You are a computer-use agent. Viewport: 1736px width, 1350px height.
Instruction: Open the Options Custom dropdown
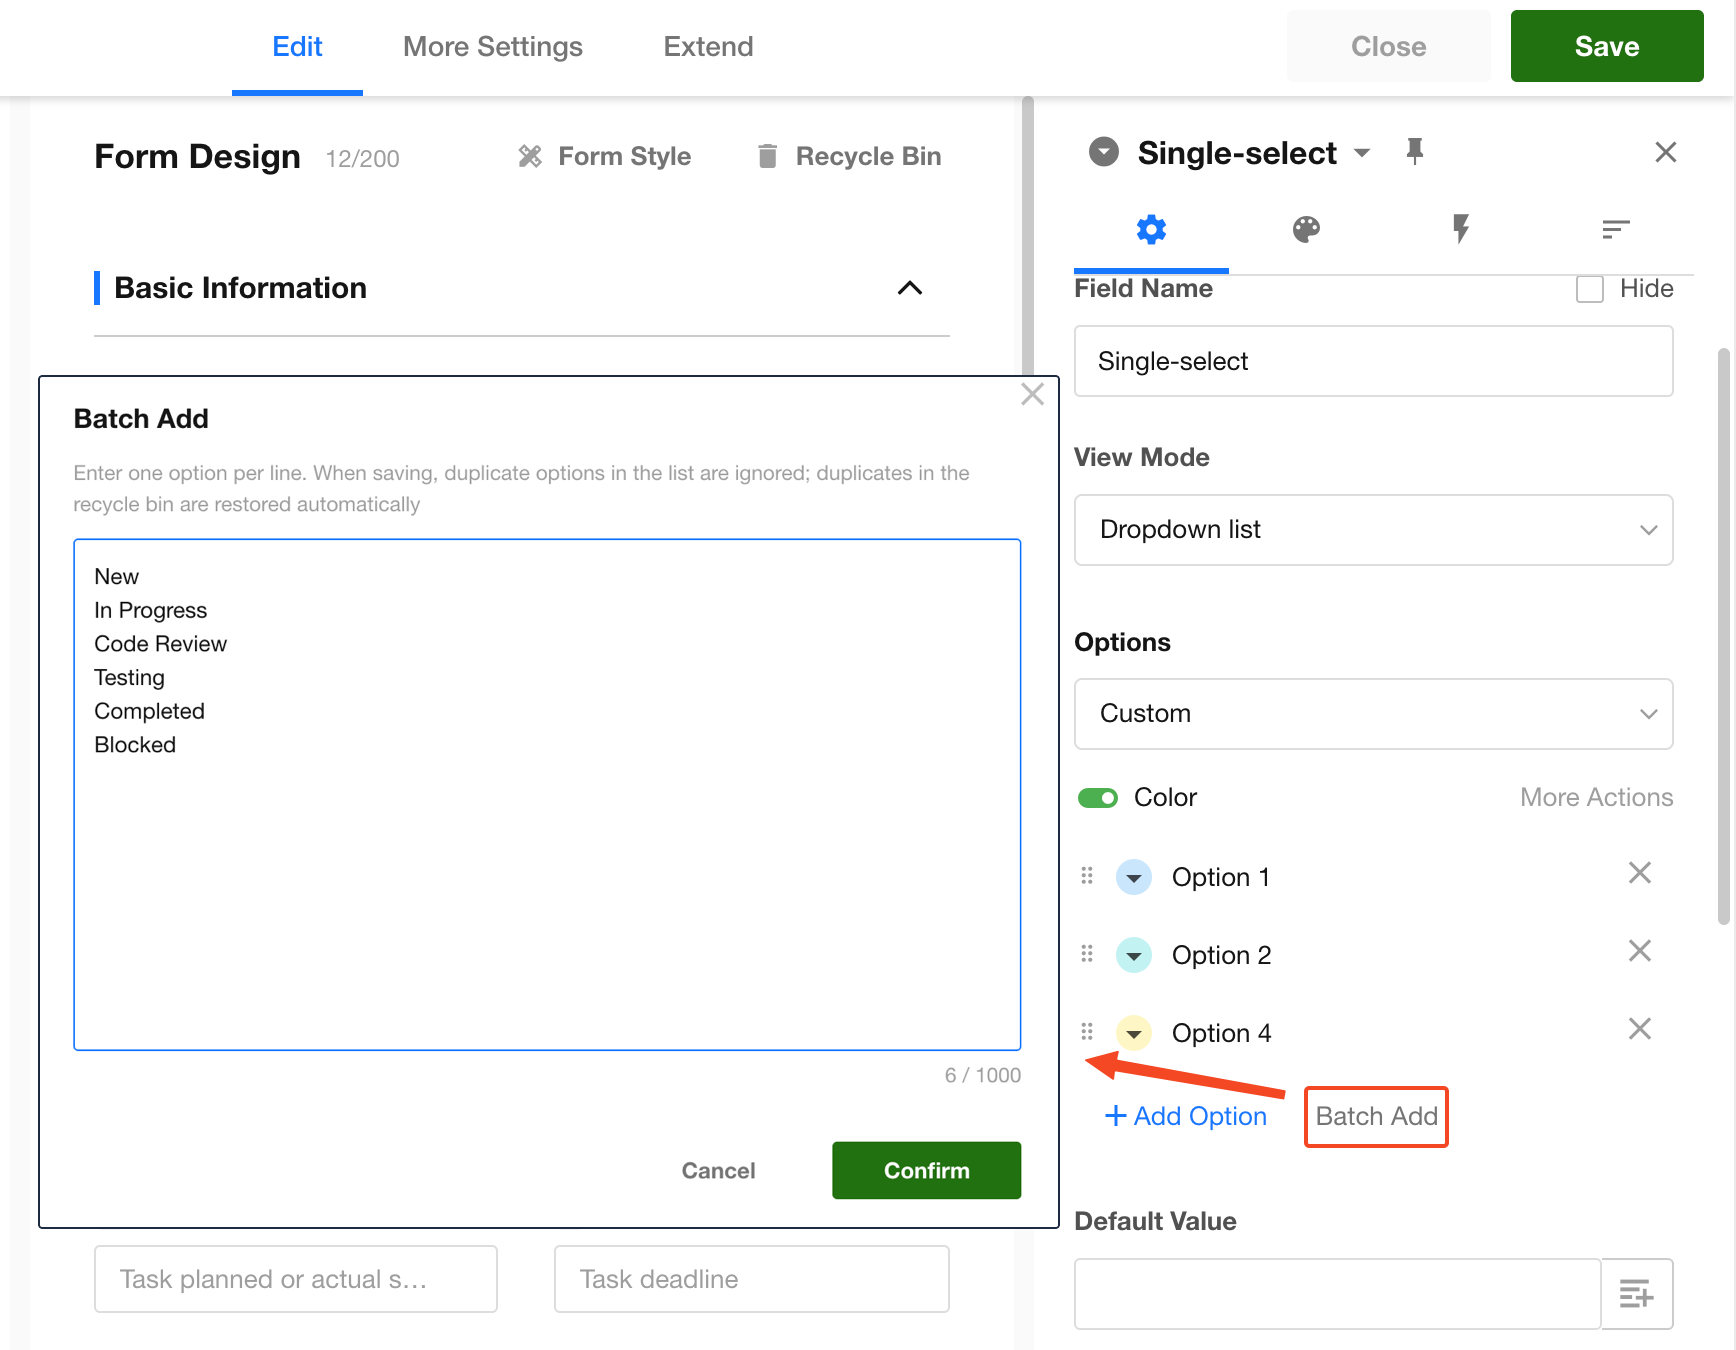coord(1372,714)
